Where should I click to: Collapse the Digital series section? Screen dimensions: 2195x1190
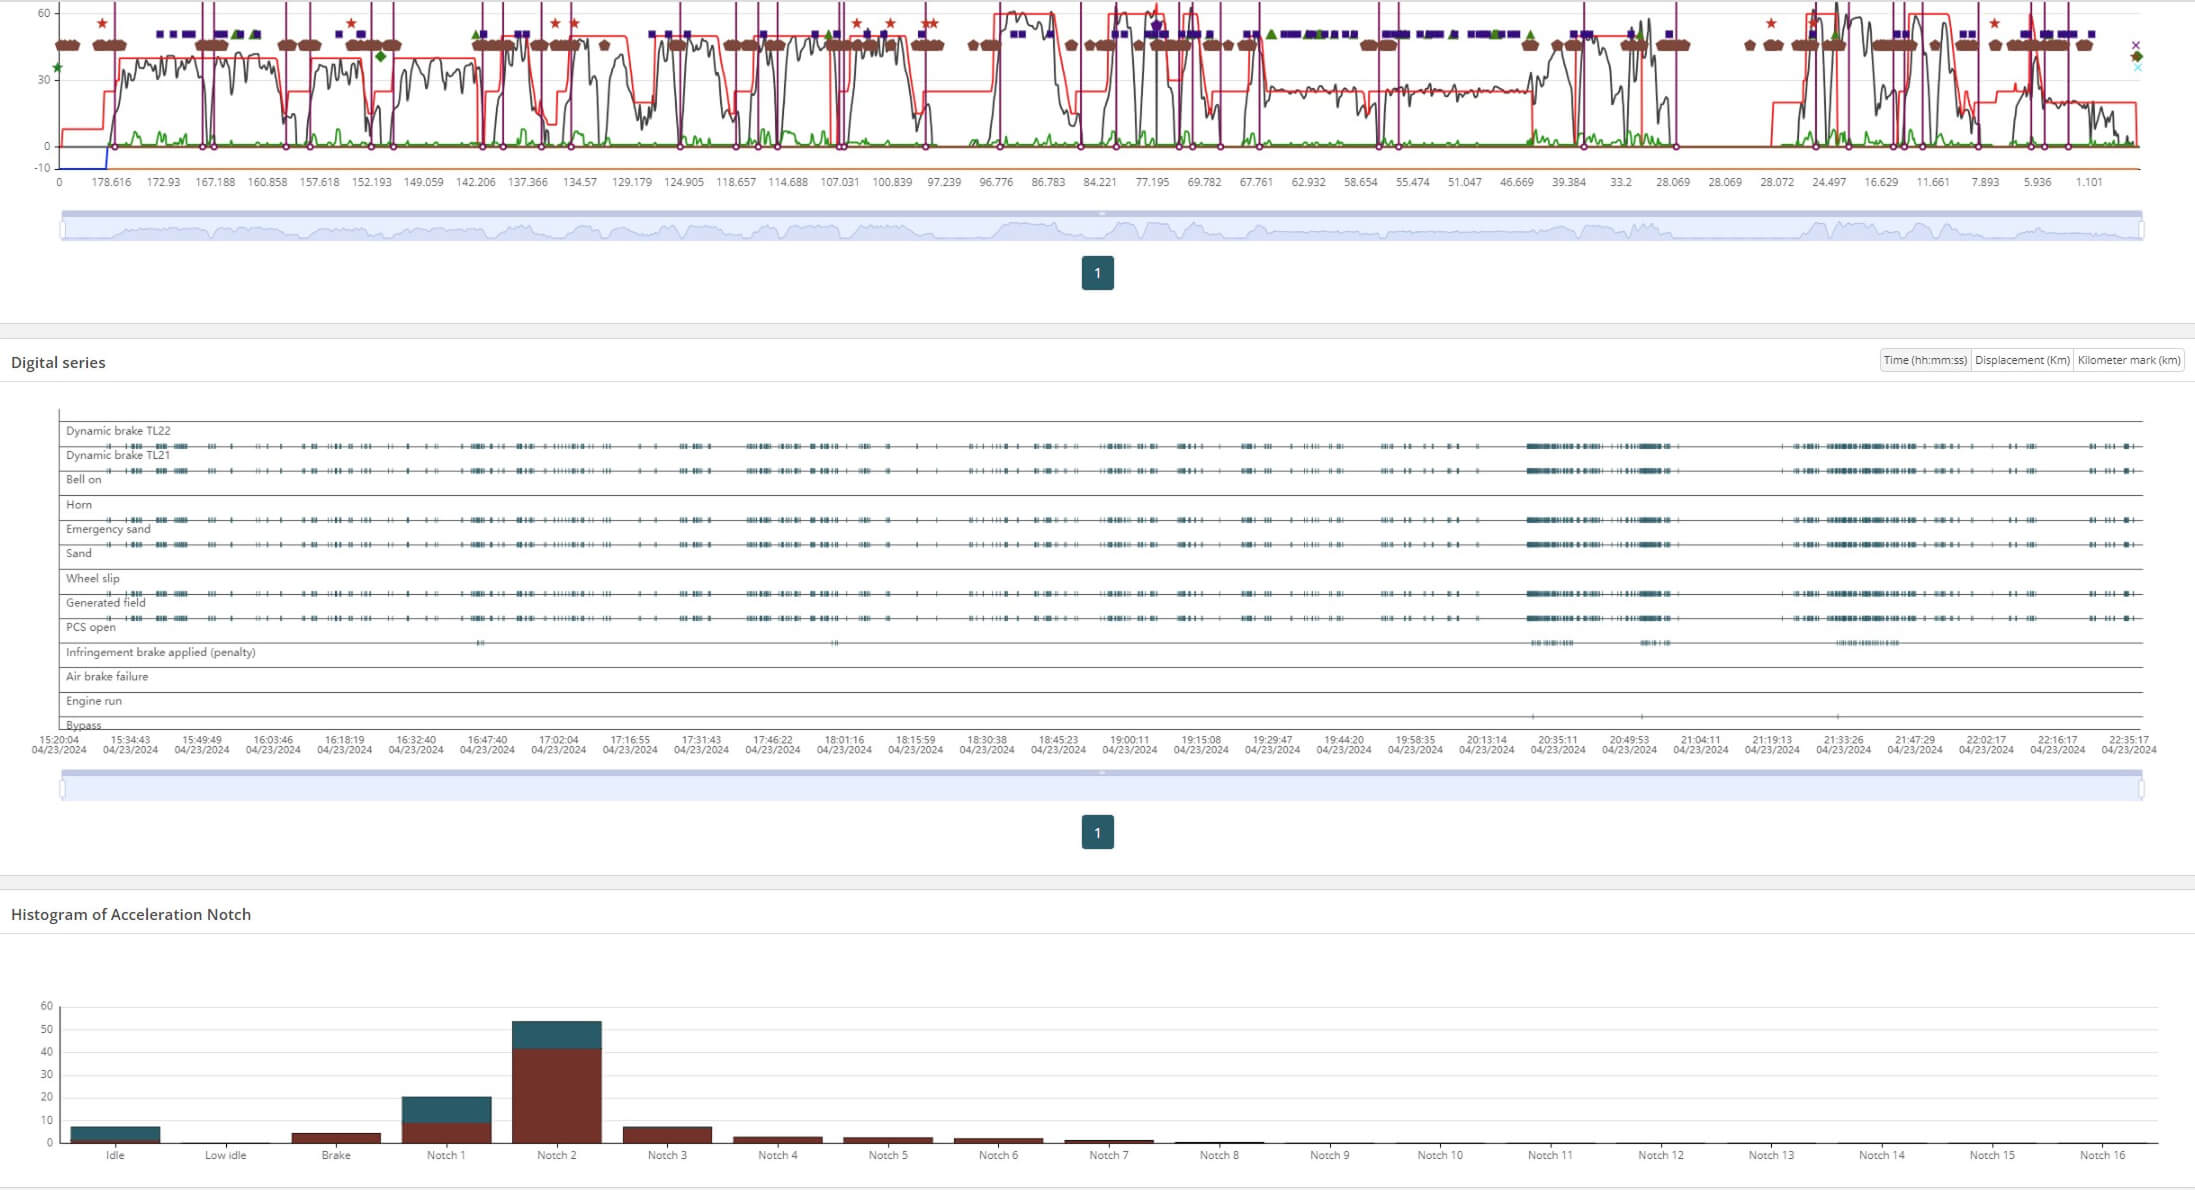tap(57, 362)
